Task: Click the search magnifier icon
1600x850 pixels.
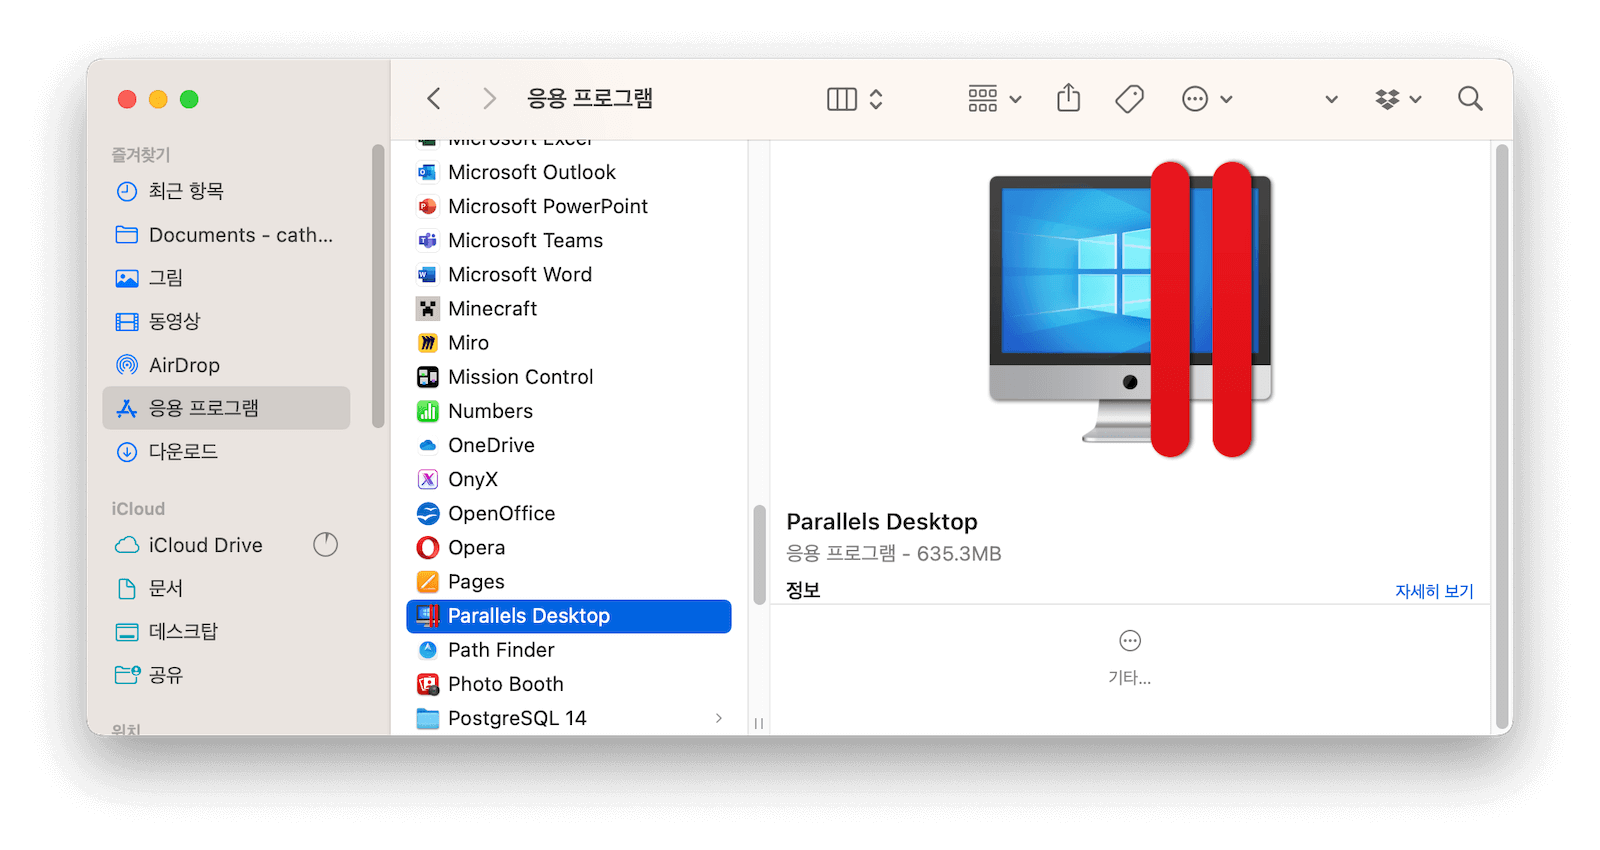Action: (x=1470, y=98)
